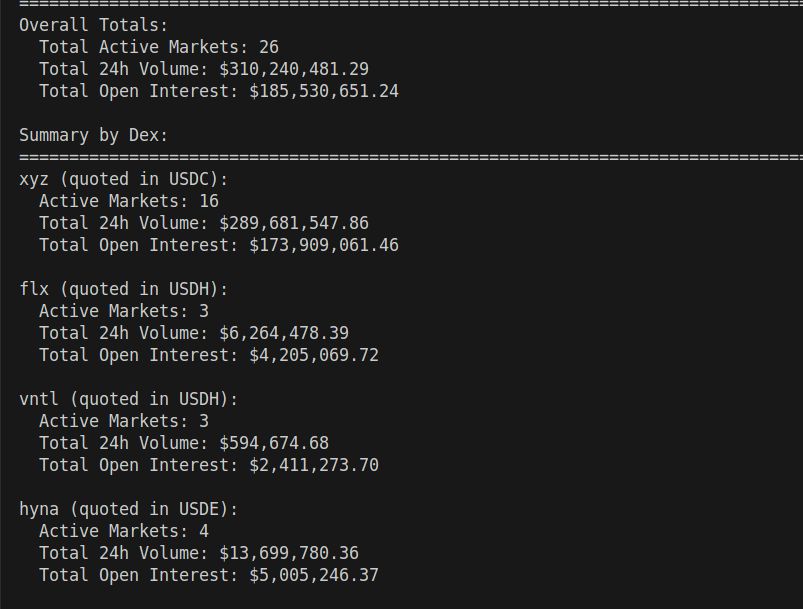The image size is (803, 609).
Task: Click the 'flx (quoted in USDH)' line
Action: click(x=124, y=289)
